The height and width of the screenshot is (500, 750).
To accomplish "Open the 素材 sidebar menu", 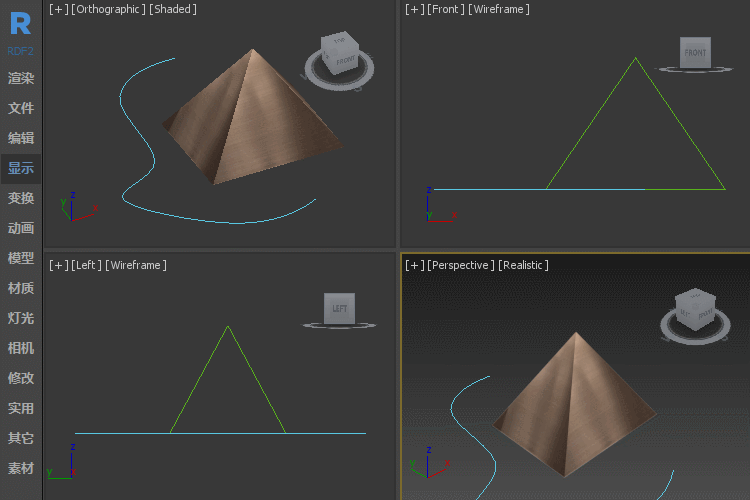I will (x=21, y=468).
